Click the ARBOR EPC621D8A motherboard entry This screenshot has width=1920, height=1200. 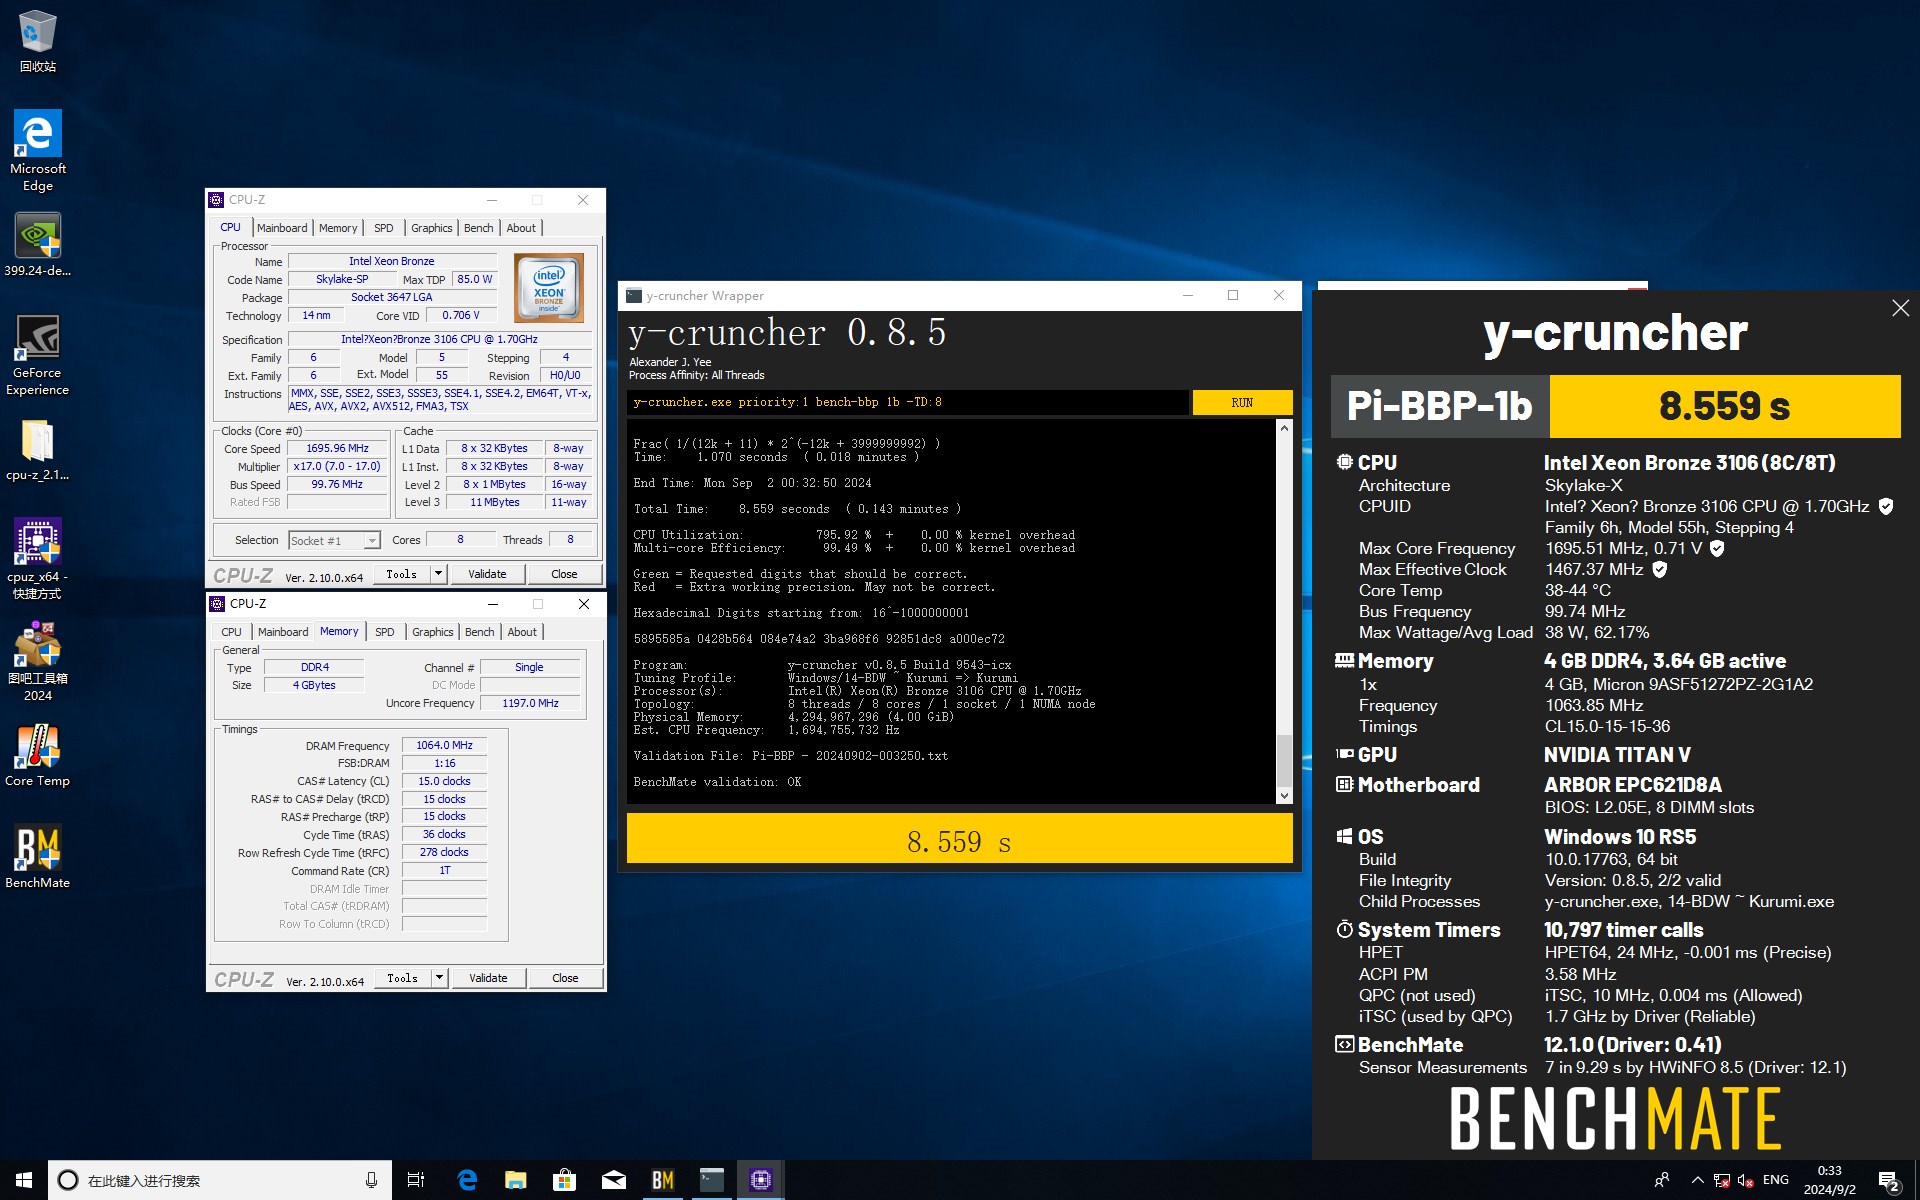[1632, 785]
